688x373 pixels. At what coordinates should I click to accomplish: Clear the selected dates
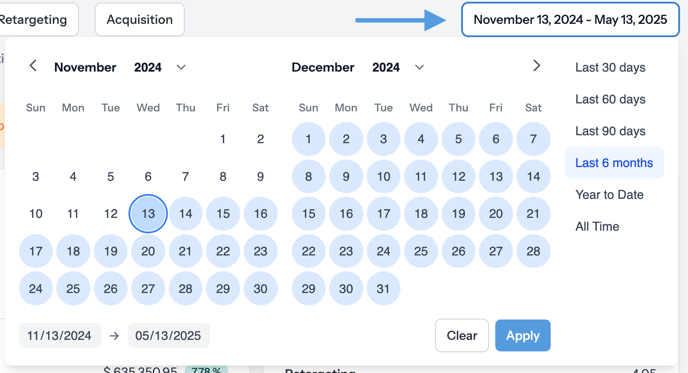(x=462, y=336)
